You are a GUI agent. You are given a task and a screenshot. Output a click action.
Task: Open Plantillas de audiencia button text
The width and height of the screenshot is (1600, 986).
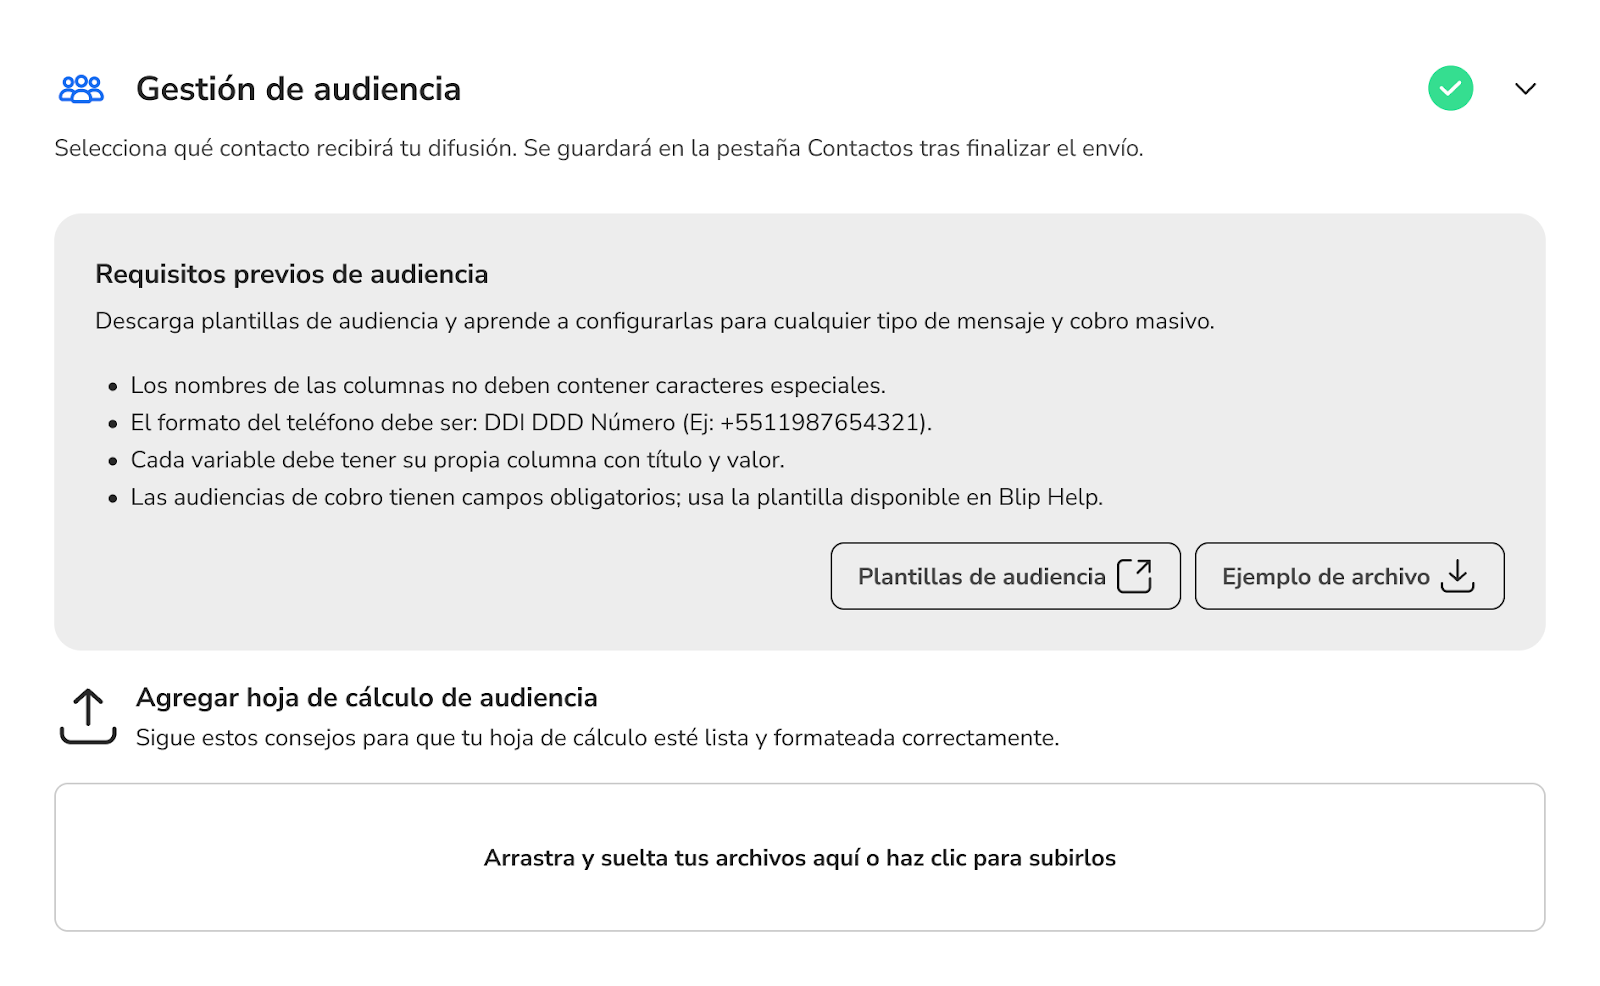click(x=981, y=577)
